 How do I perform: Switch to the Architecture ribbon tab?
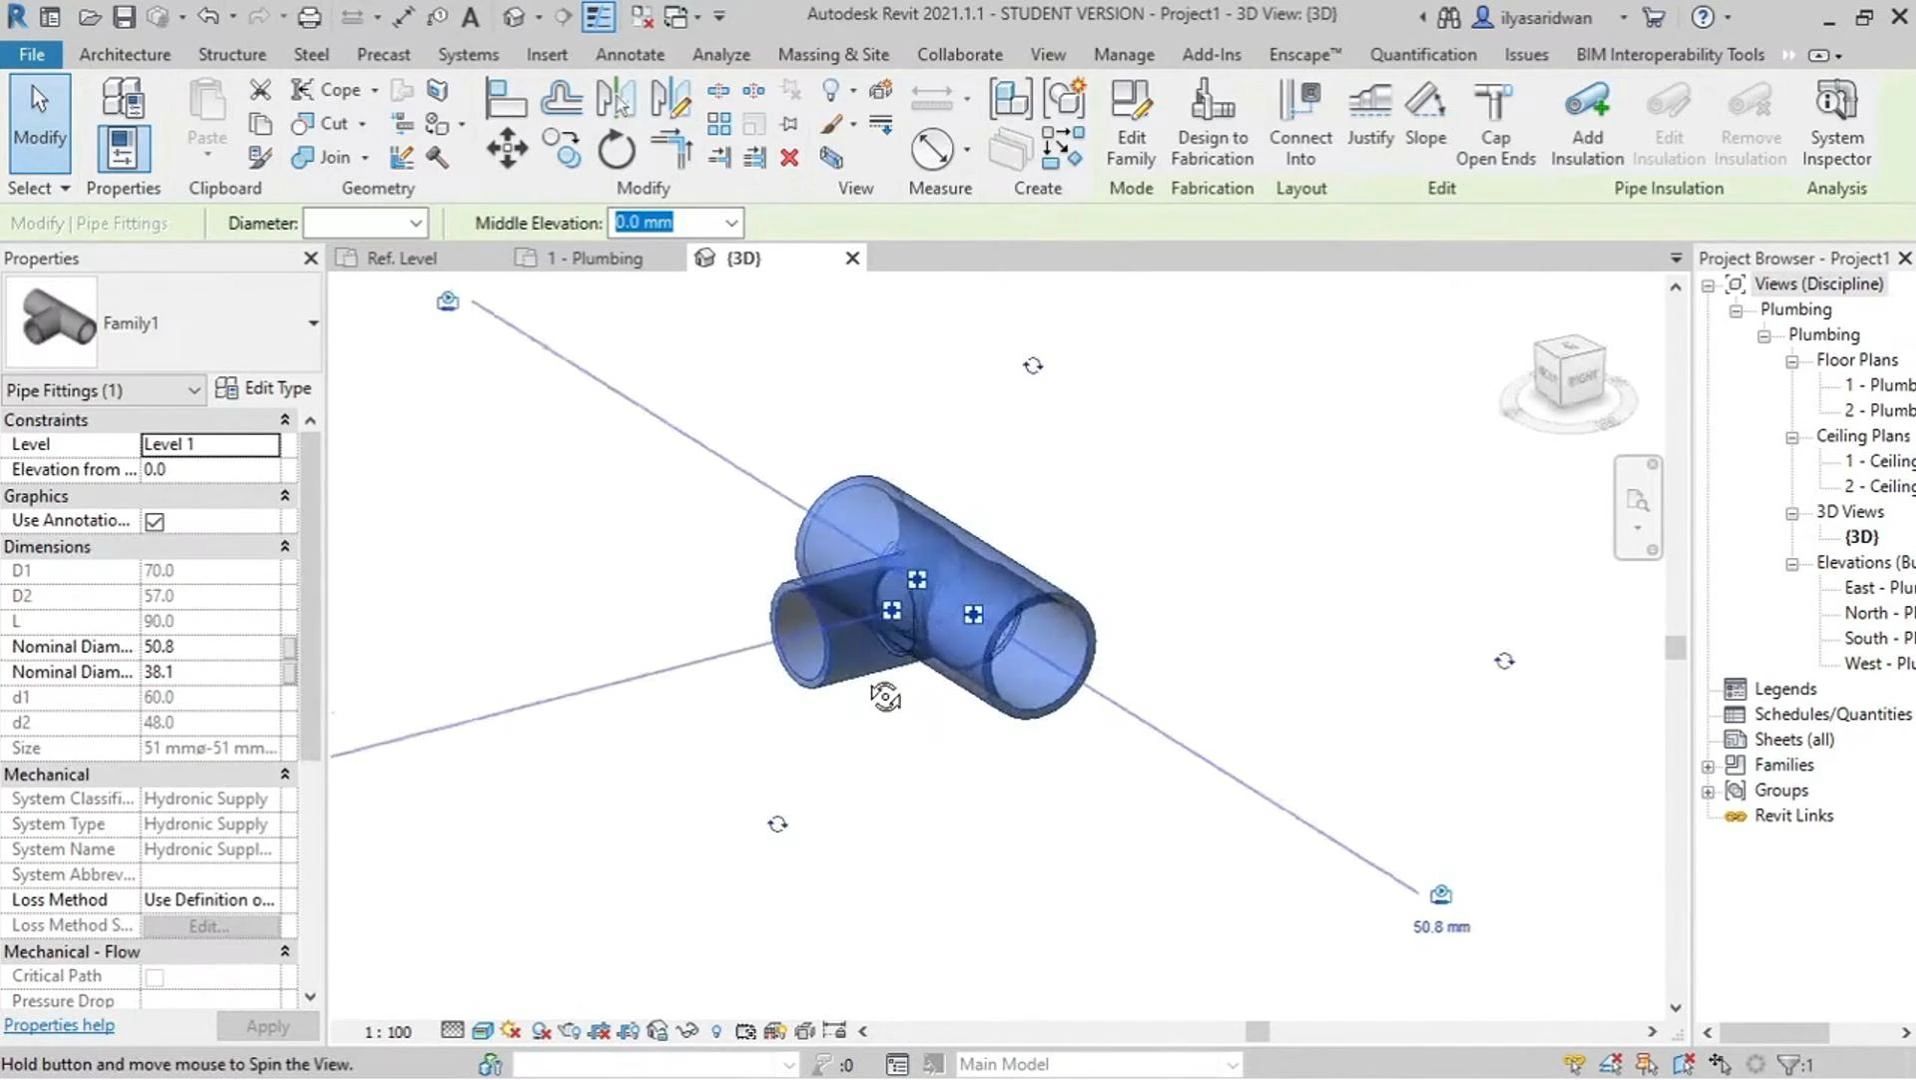[125, 54]
